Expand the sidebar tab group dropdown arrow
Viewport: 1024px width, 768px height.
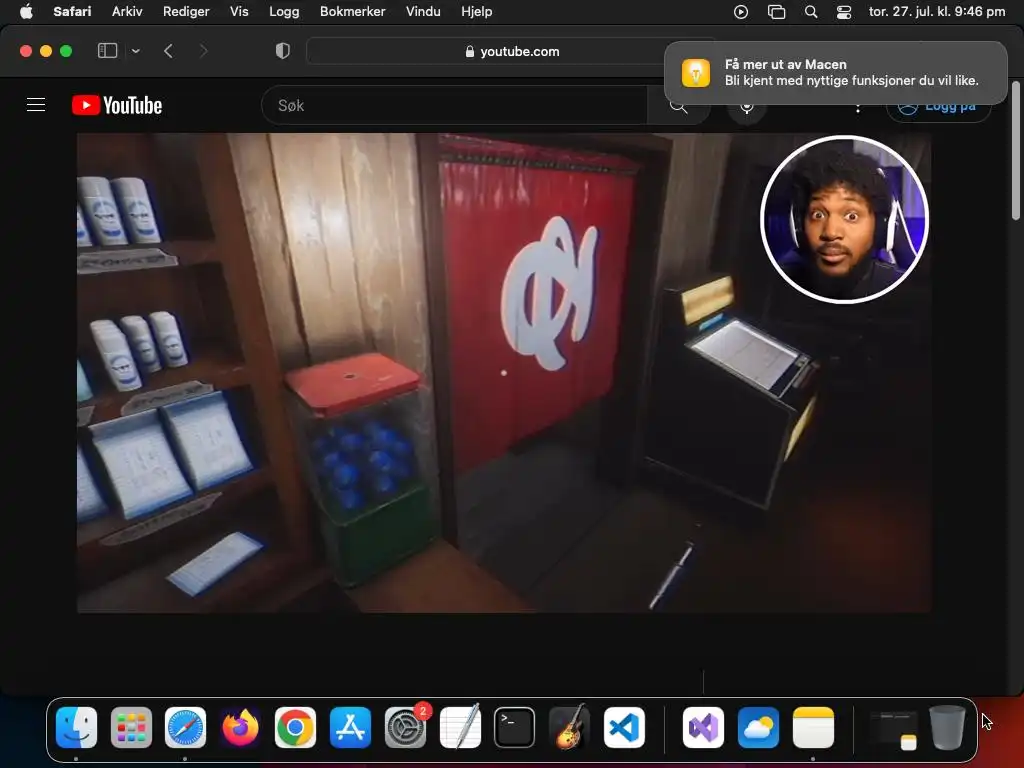(x=135, y=51)
